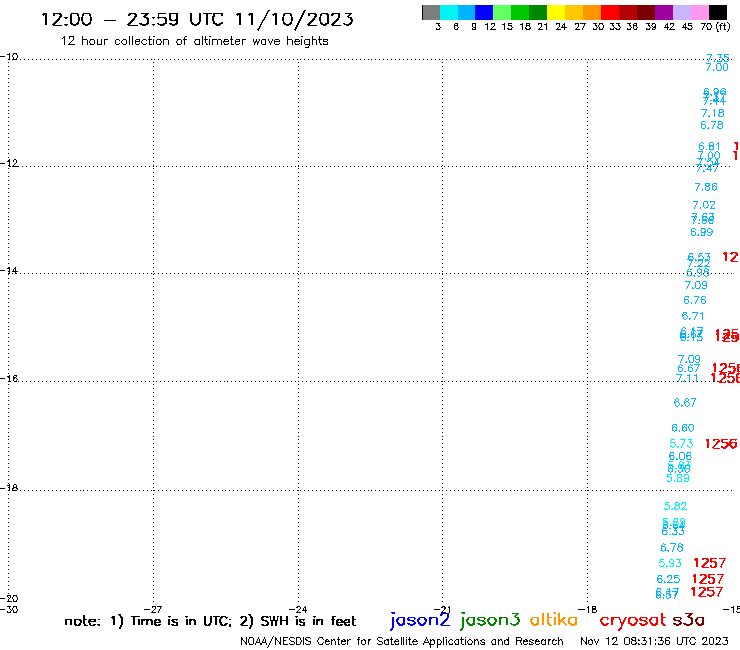Screen dimensions: 740x650
Task: Click the red 1257 time beside 6.25
Action: pyautogui.click(x=707, y=579)
